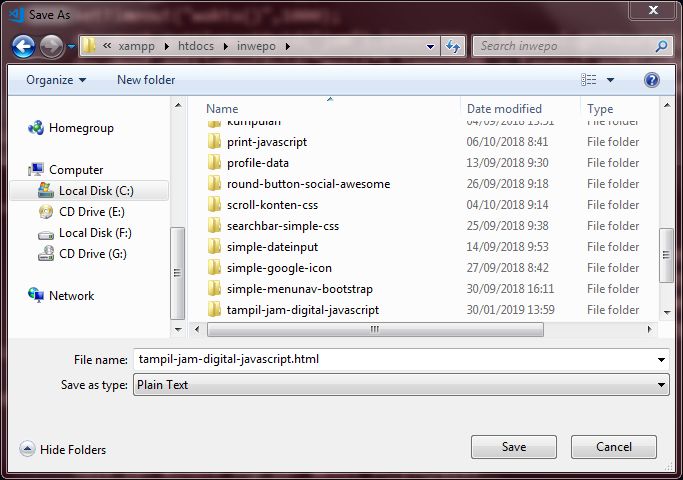The height and width of the screenshot is (480, 683).
Task: Click the help question mark icon
Action: [652, 80]
